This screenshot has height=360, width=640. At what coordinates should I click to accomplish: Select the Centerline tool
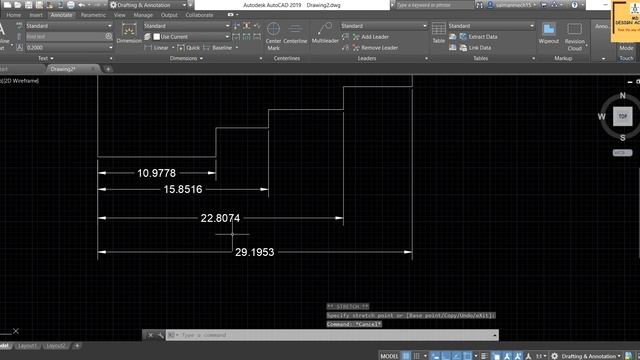[x=295, y=33]
